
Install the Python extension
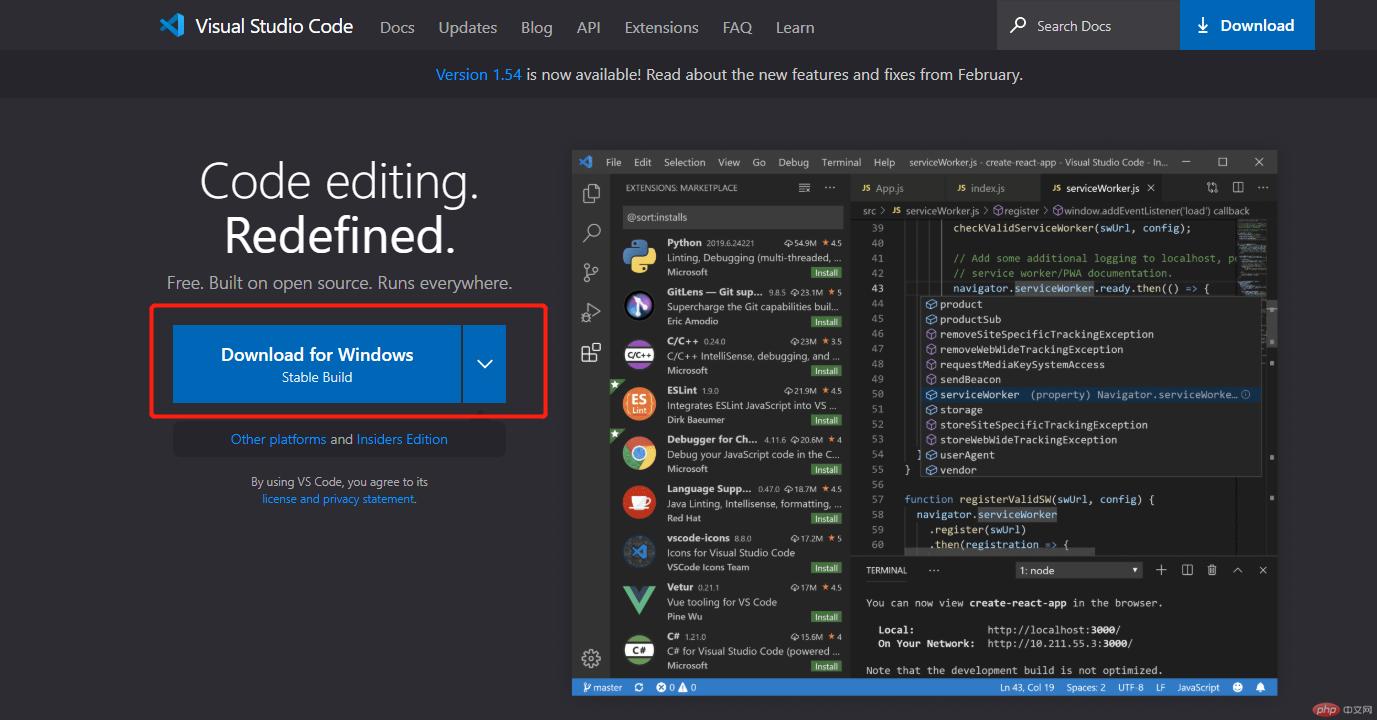click(826, 270)
